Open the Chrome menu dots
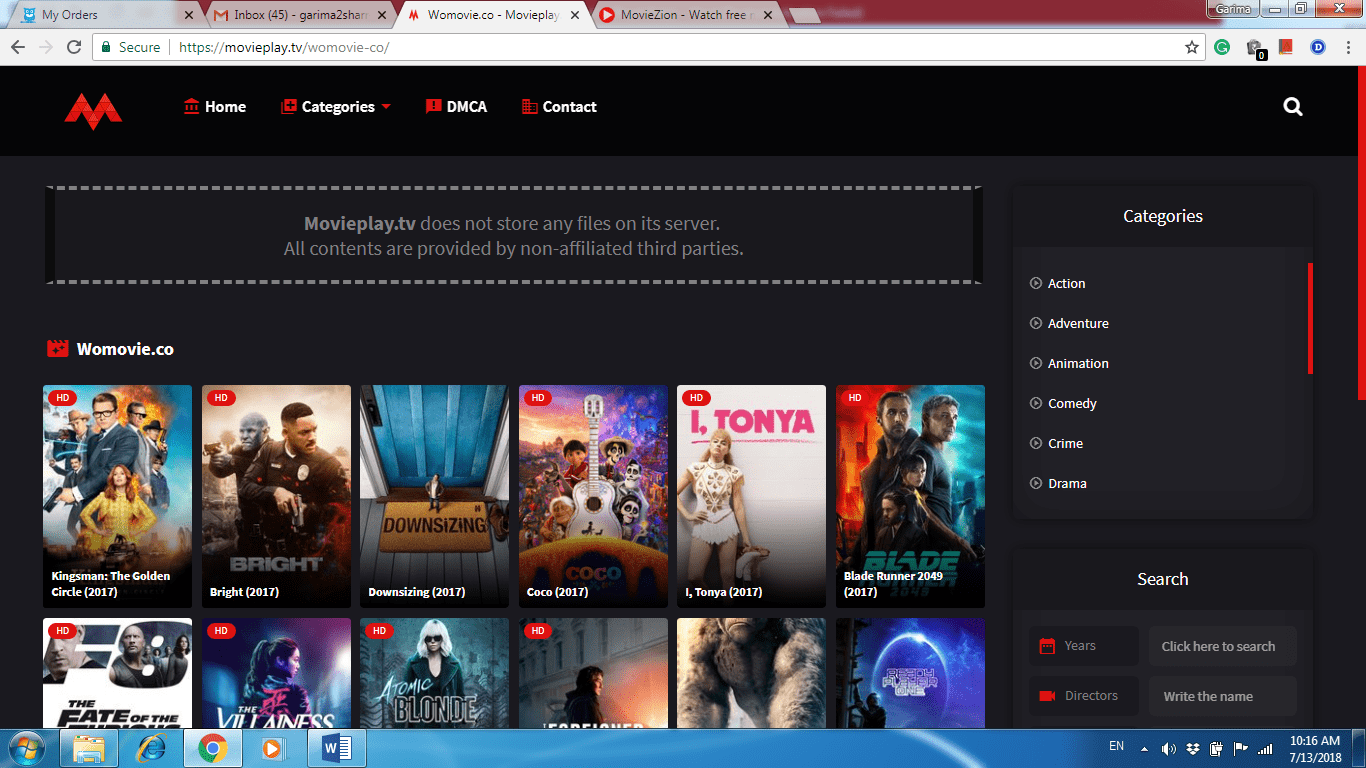This screenshot has width=1366, height=768. pyautogui.click(x=1346, y=47)
